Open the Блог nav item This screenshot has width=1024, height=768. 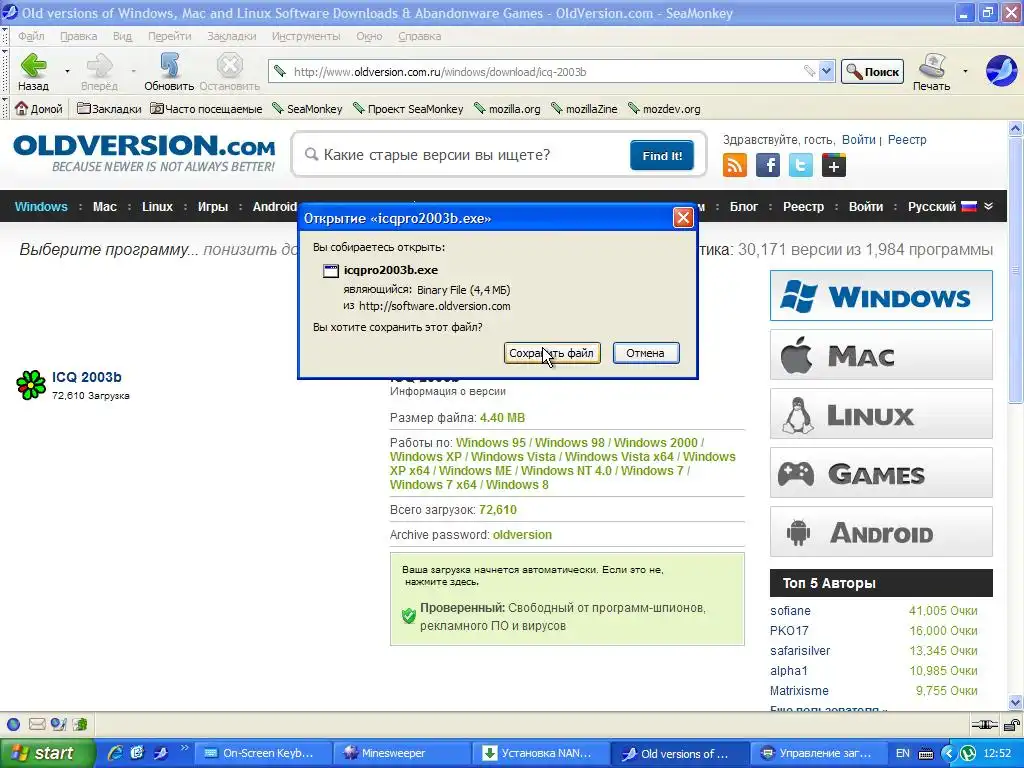tap(744, 206)
